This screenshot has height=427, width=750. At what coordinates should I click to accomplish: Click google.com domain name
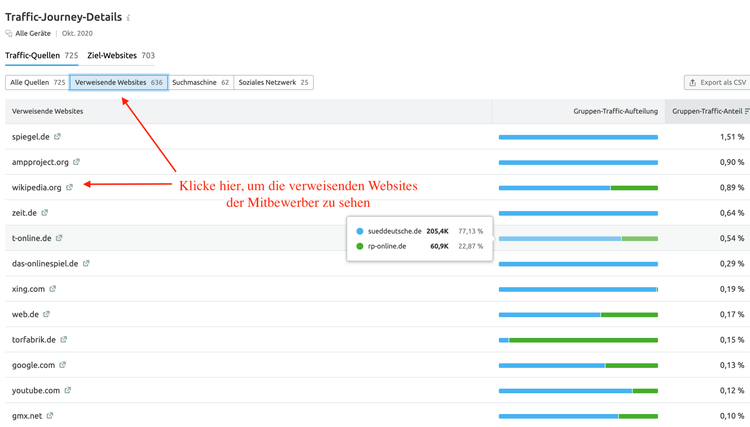click(33, 365)
